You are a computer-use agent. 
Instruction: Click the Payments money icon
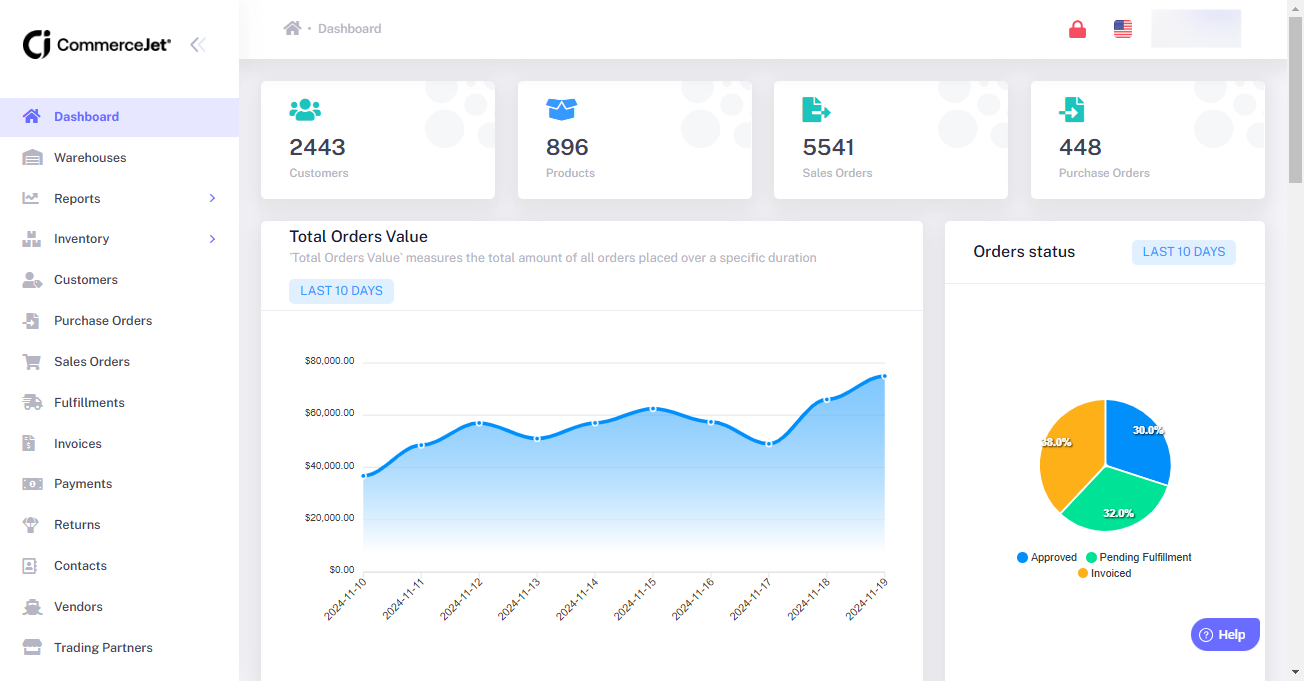click(x=32, y=484)
